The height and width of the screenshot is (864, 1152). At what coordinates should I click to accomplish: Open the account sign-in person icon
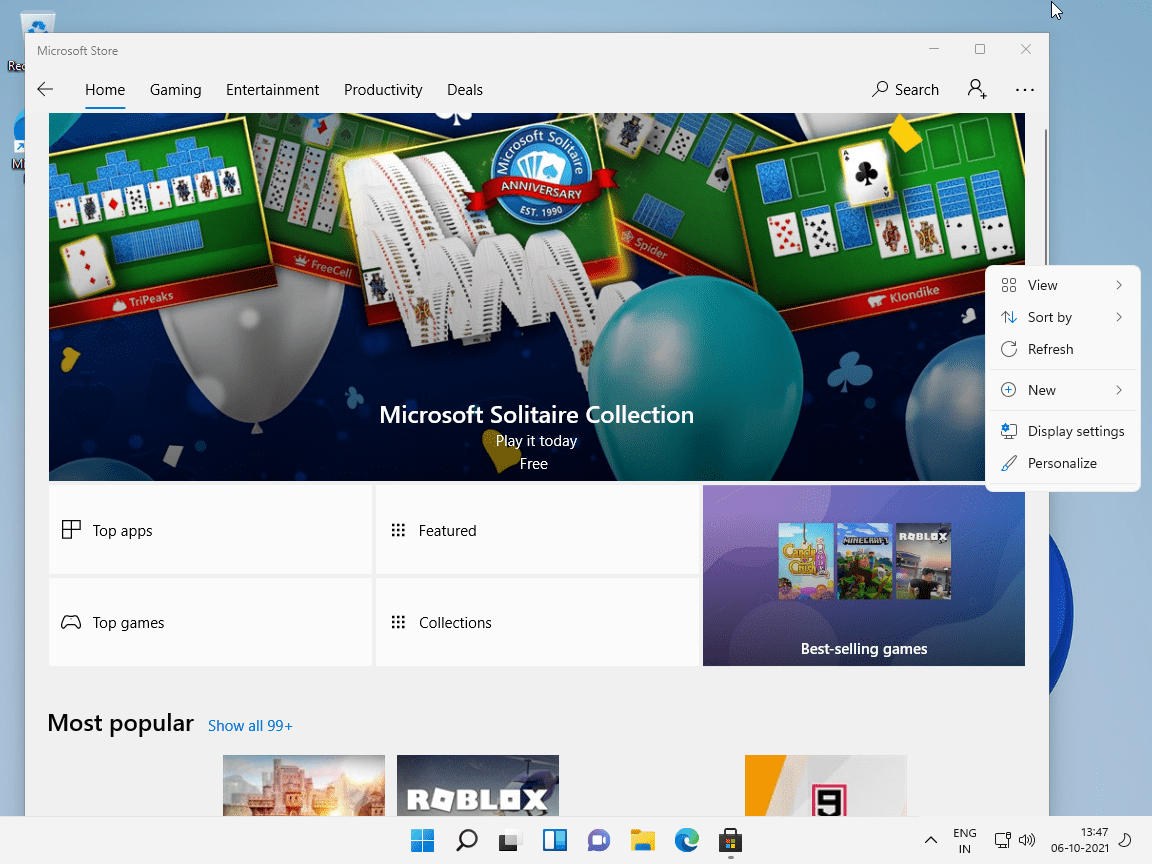[x=976, y=90]
